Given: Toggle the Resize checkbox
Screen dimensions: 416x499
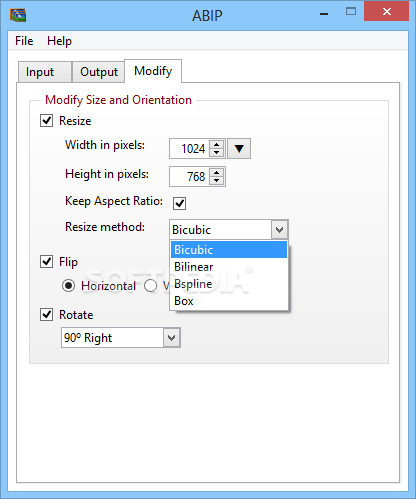Looking at the screenshot, I should [47, 121].
